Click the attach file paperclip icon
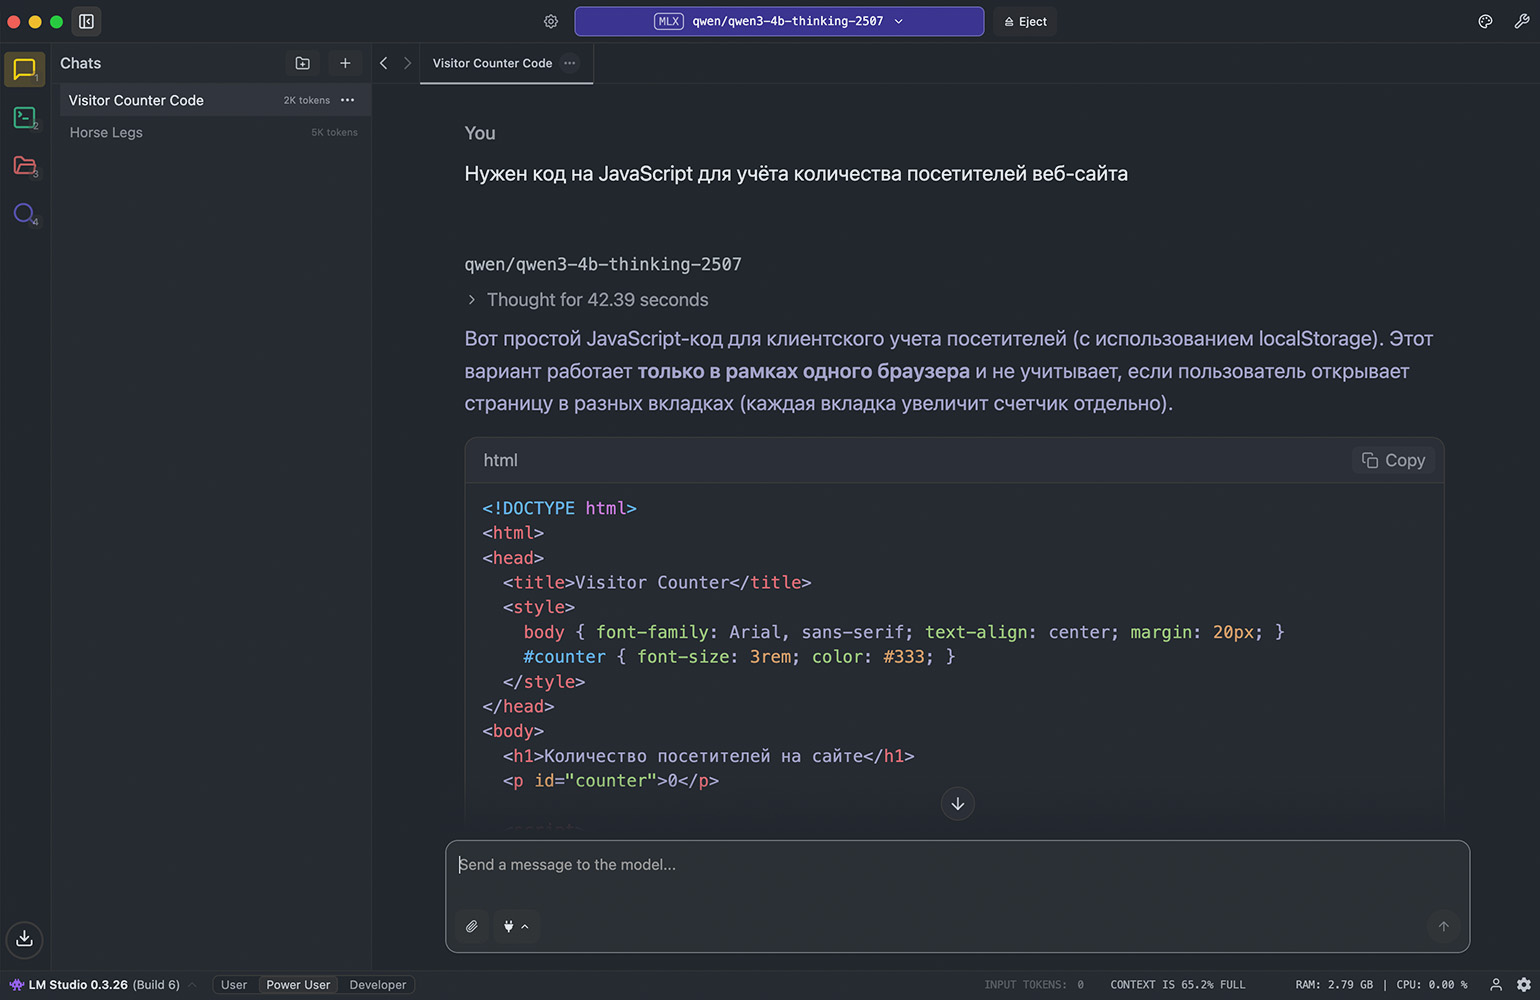Image resolution: width=1540 pixels, height=1000 pixels. click(x=472, y=926)
